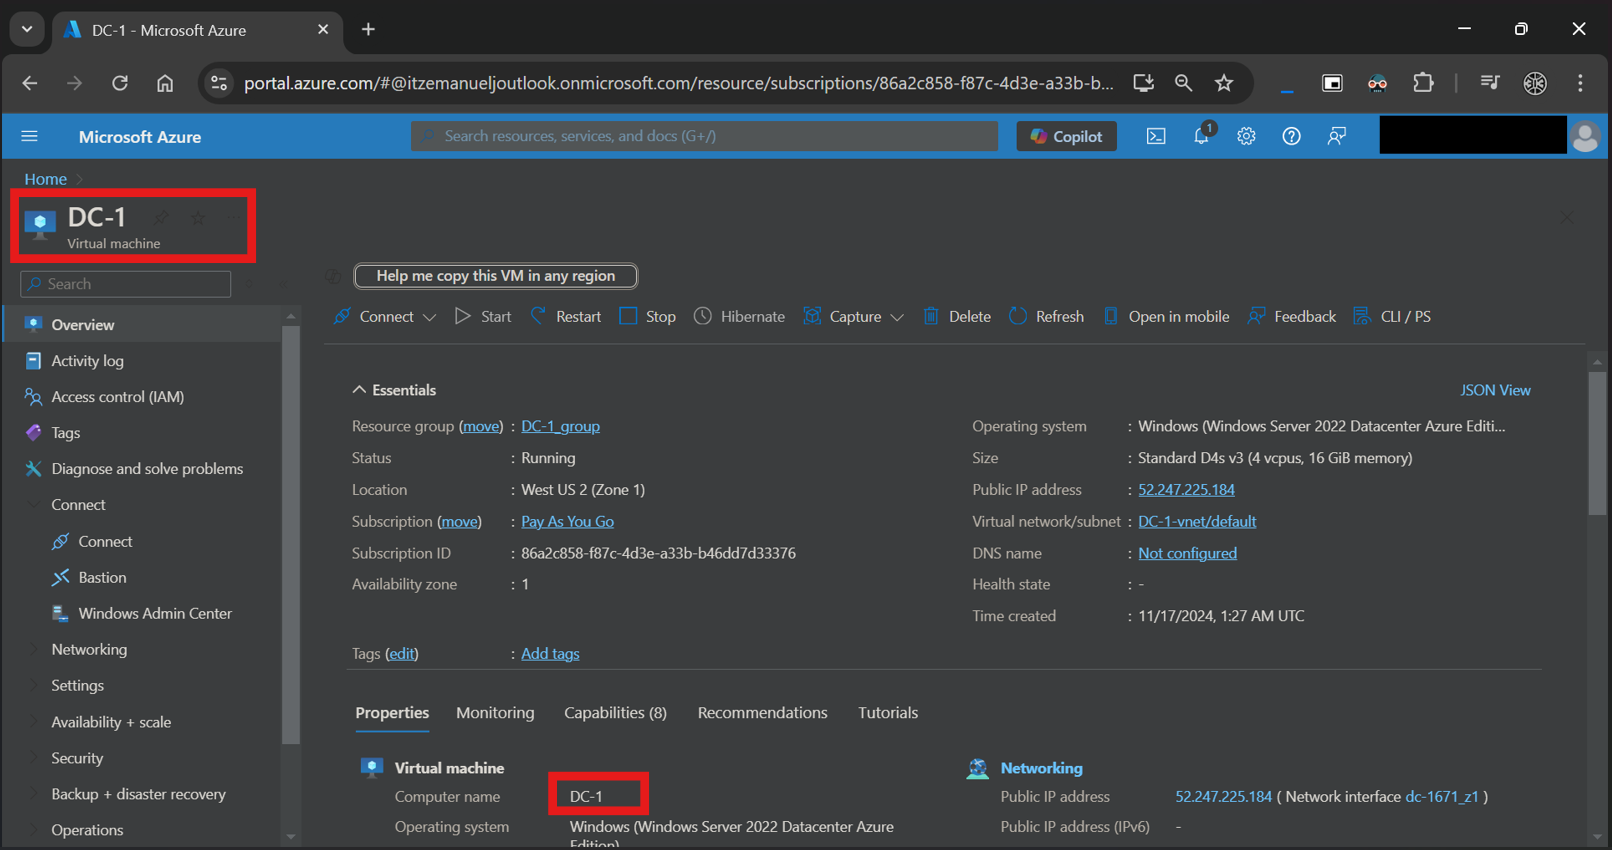
Task: Select Overview in the sidebar
Action: point(142,325)
